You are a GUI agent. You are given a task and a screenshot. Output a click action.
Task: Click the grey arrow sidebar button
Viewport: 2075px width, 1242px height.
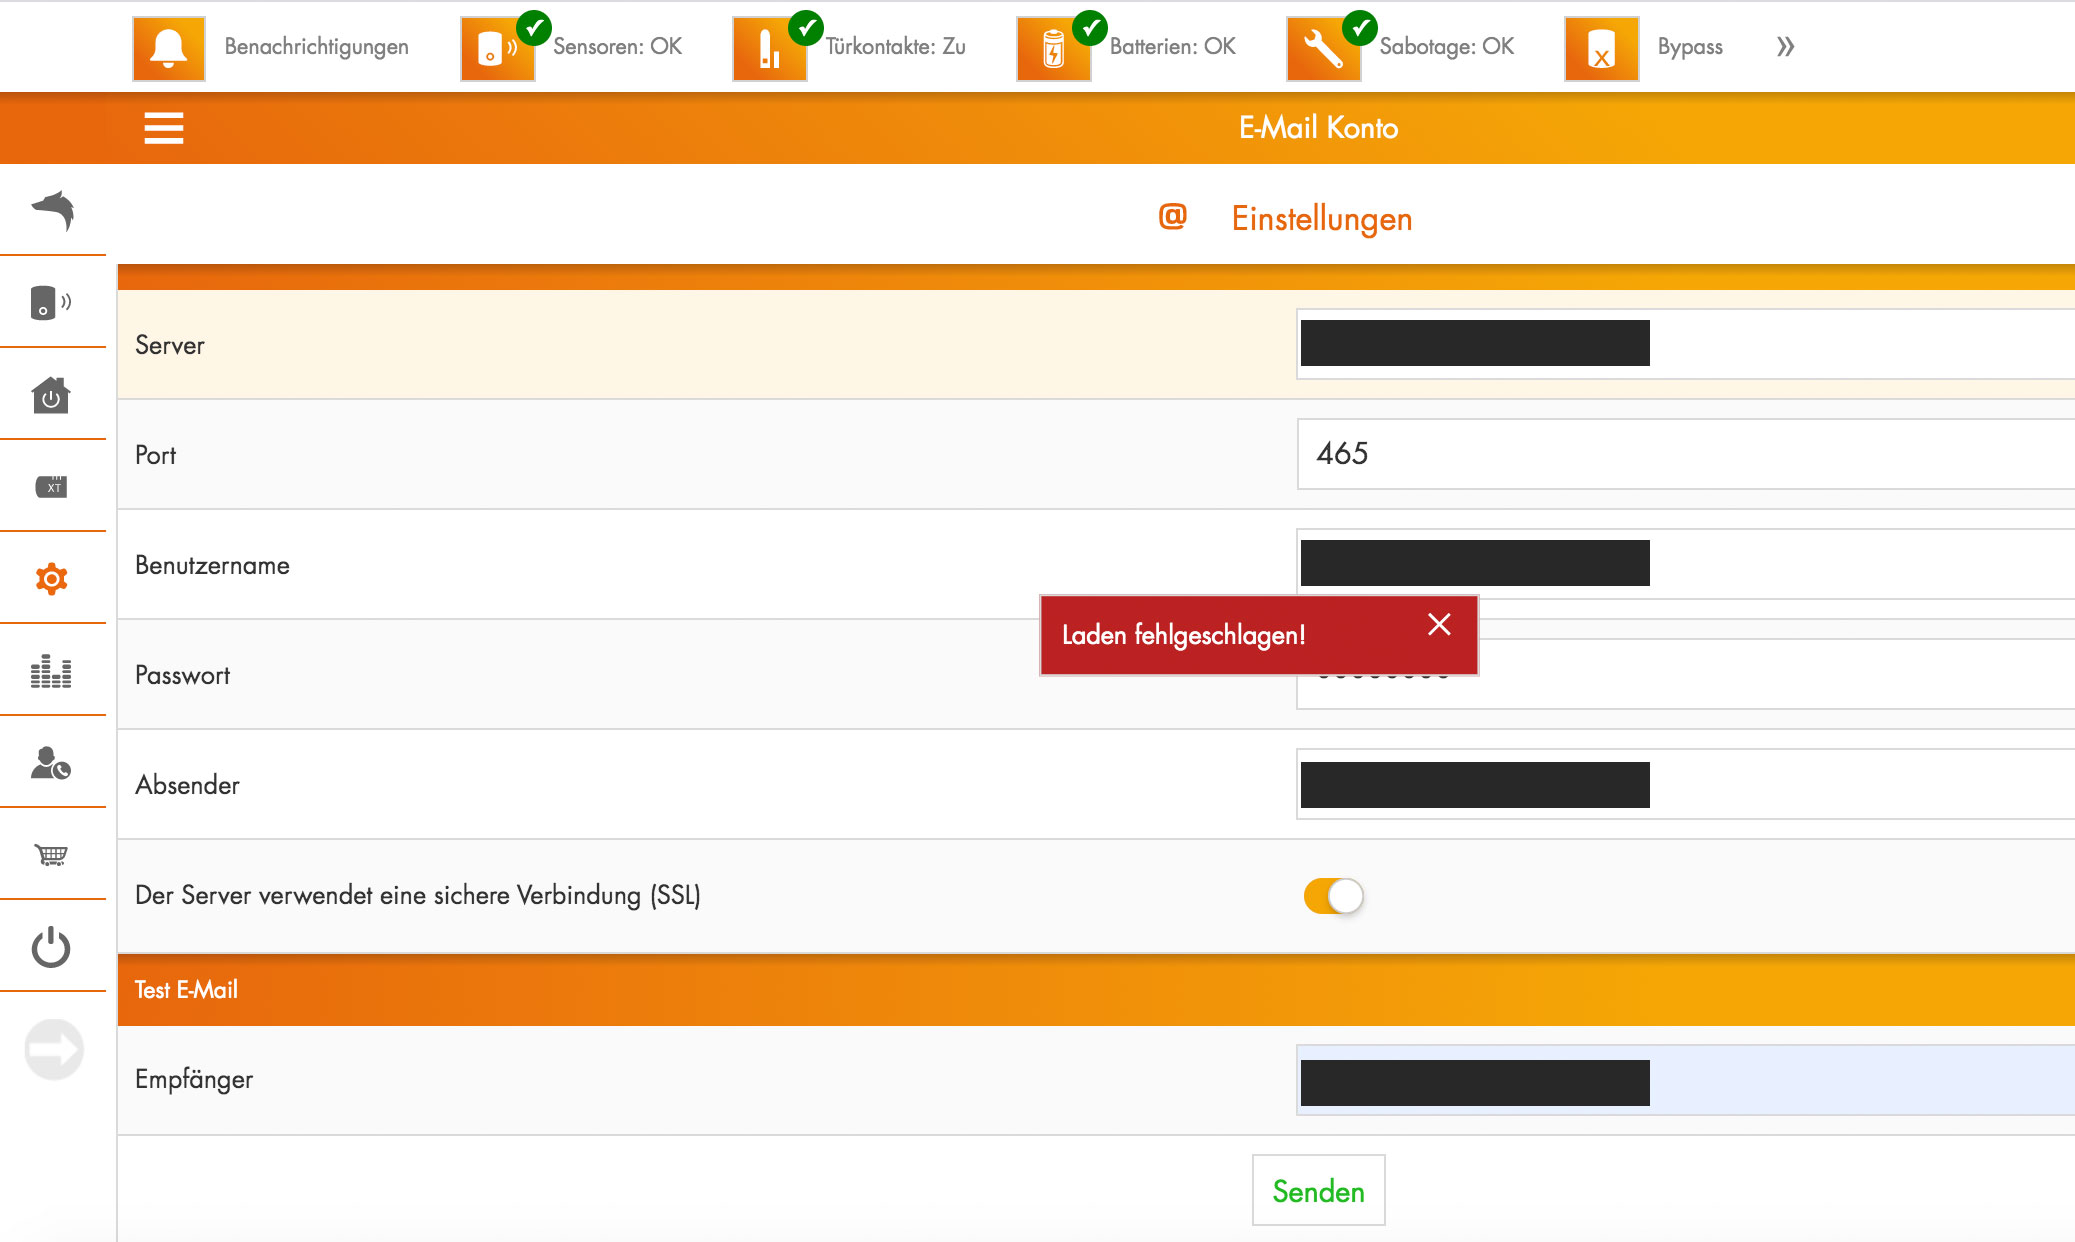(x=54, y=1049)
